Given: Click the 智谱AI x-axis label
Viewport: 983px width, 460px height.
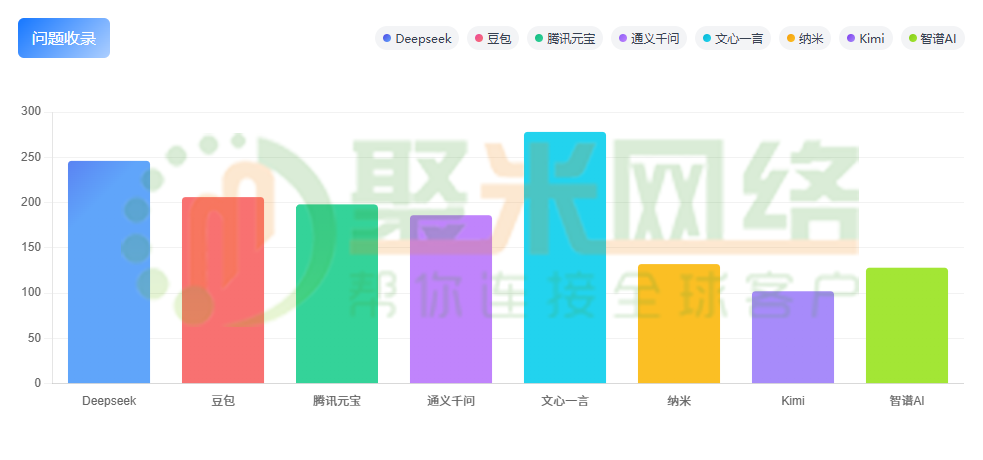Looking at the screenshot, I should tap(907, 401).
